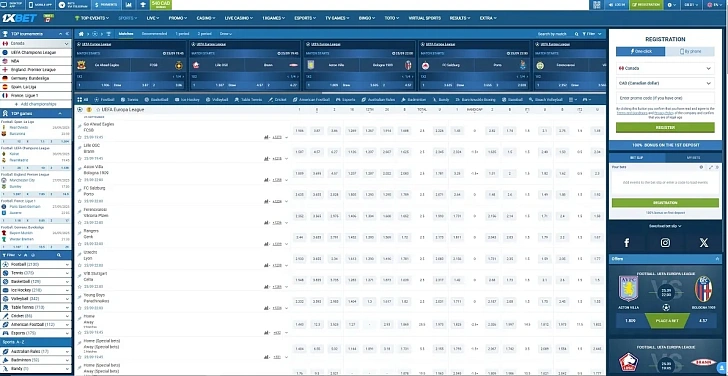Collapse sidebar with double-arrow in TOP tournaments header
The height and width of the screenshot is (376, 728).
pos(68,34)
